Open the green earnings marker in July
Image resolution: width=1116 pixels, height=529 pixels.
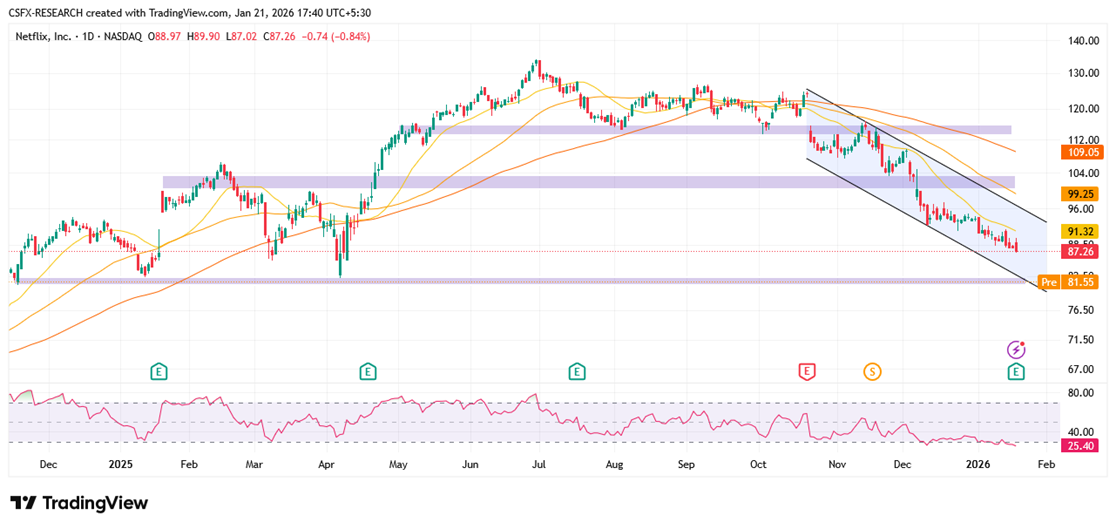point(576,372)
